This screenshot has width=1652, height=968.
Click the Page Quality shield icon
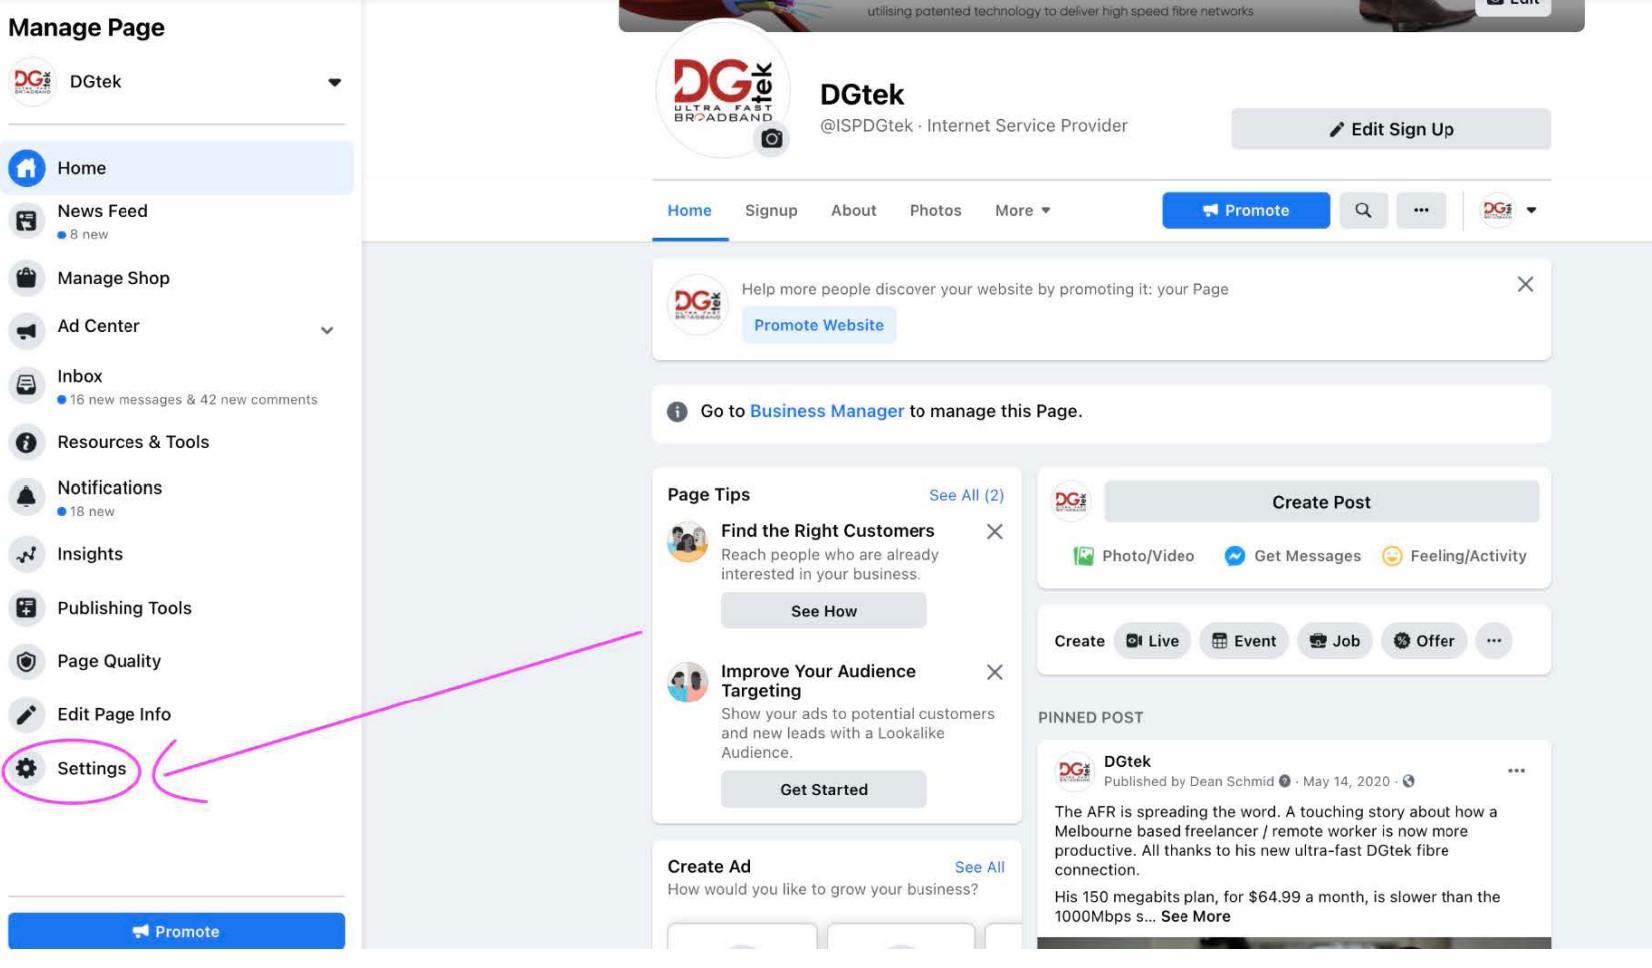click(27, 661)
